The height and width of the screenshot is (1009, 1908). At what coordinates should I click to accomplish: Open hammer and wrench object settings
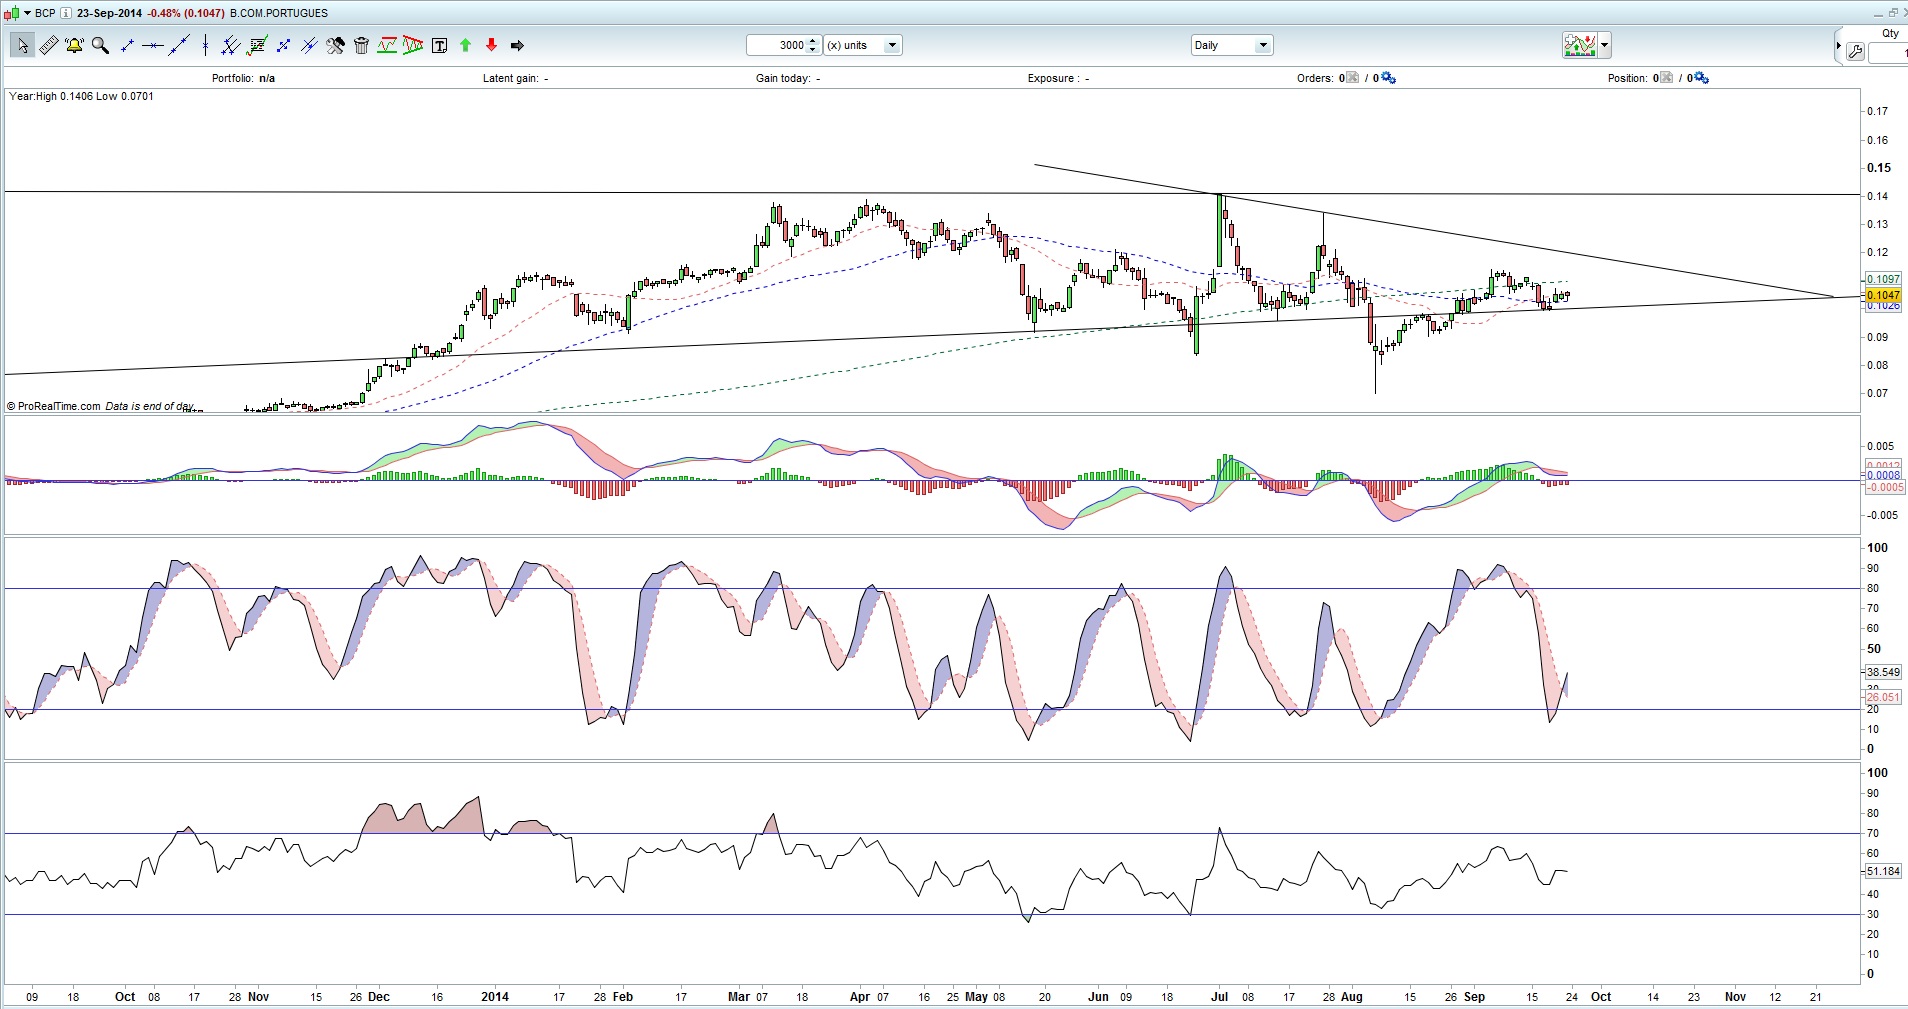point(335,45)
